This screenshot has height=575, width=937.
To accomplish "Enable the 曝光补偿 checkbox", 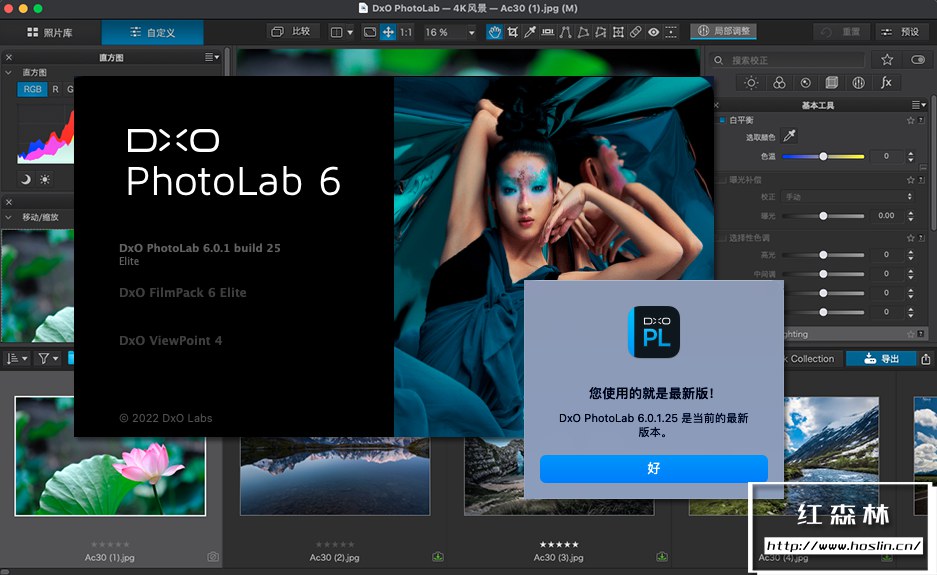I will (x=722, y=180).
